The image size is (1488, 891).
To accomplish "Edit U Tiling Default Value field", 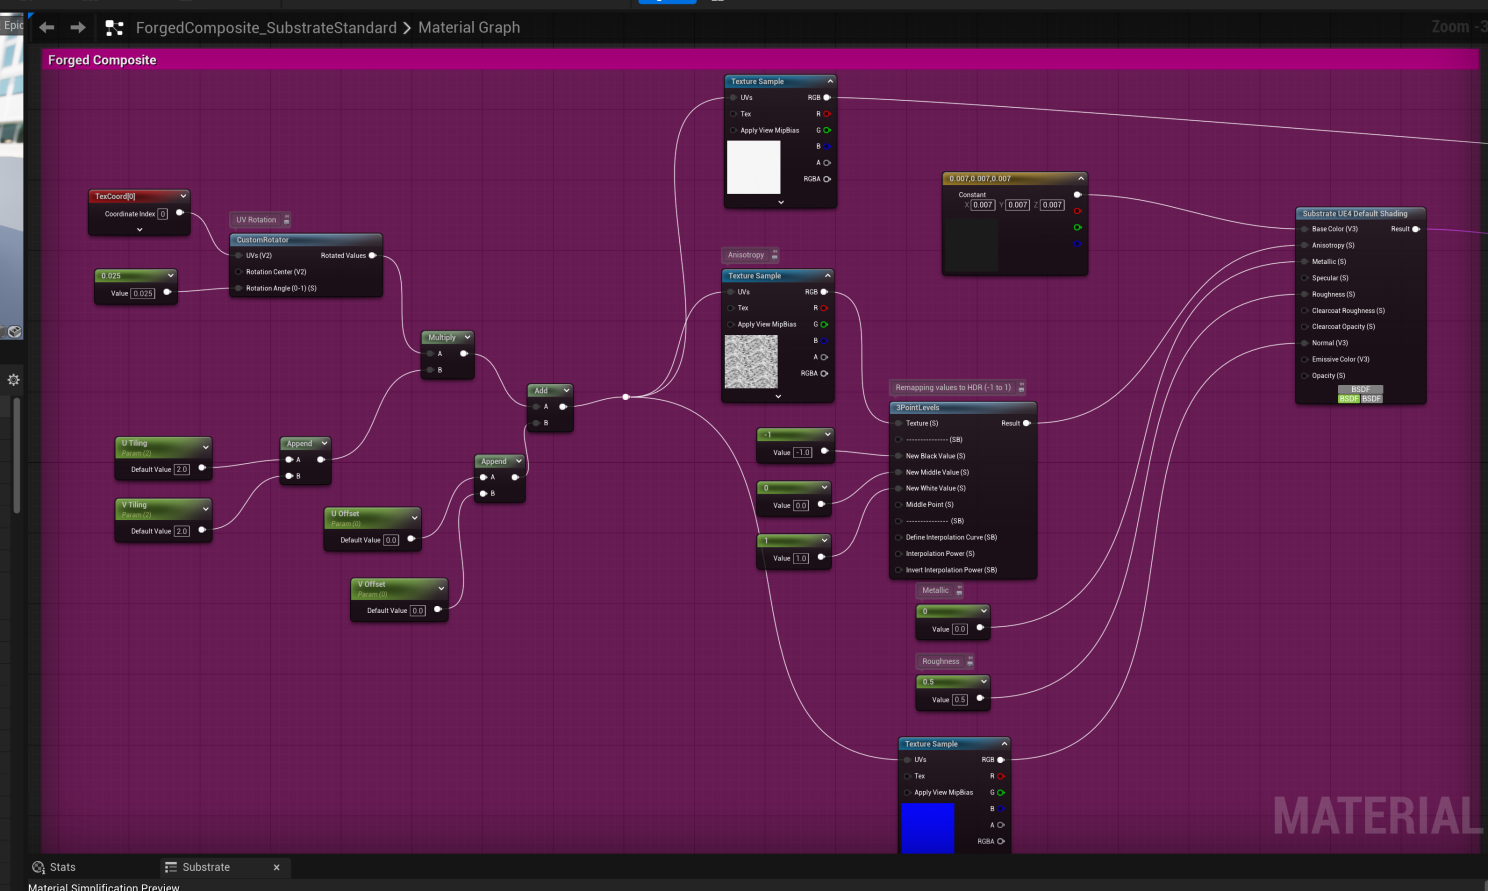I will [x=182, y=470].
